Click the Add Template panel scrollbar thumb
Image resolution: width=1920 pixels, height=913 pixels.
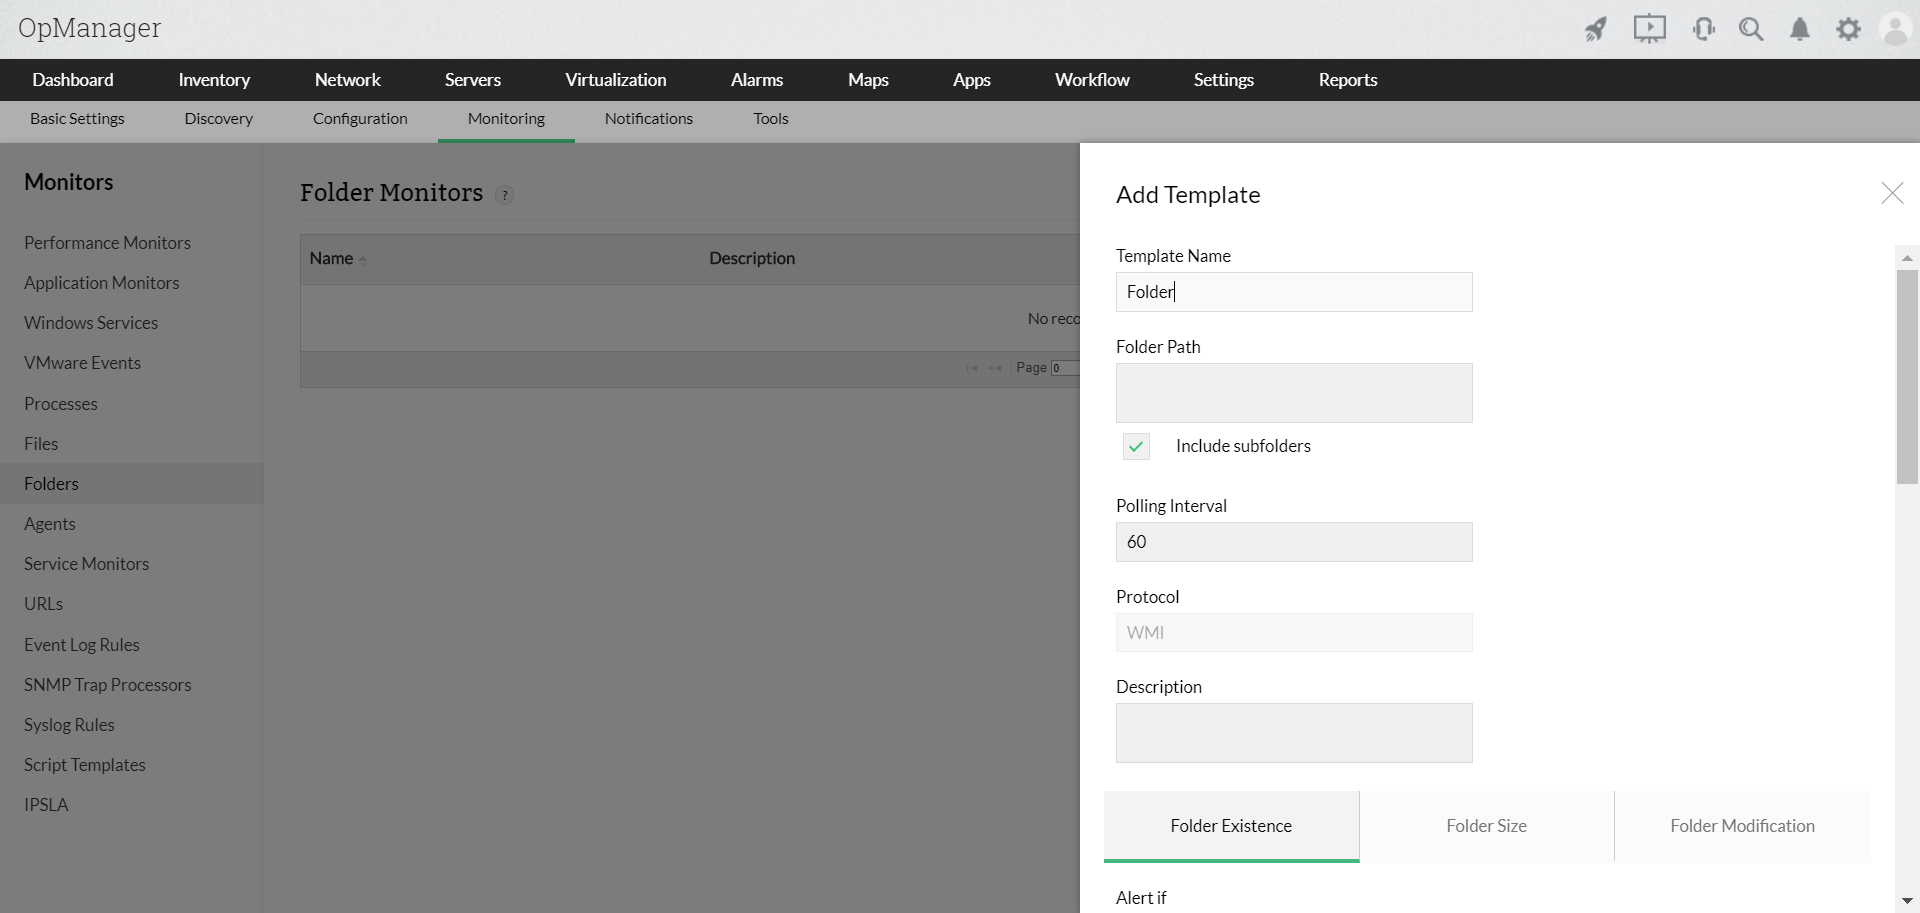pyautogui.click(x=1907, y=377)
